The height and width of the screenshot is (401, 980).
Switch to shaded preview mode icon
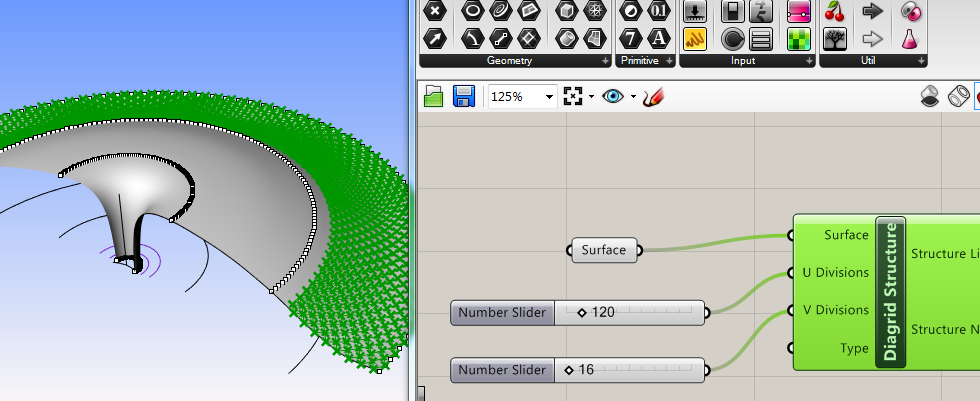pyautogui.click(x=930, y=96)
